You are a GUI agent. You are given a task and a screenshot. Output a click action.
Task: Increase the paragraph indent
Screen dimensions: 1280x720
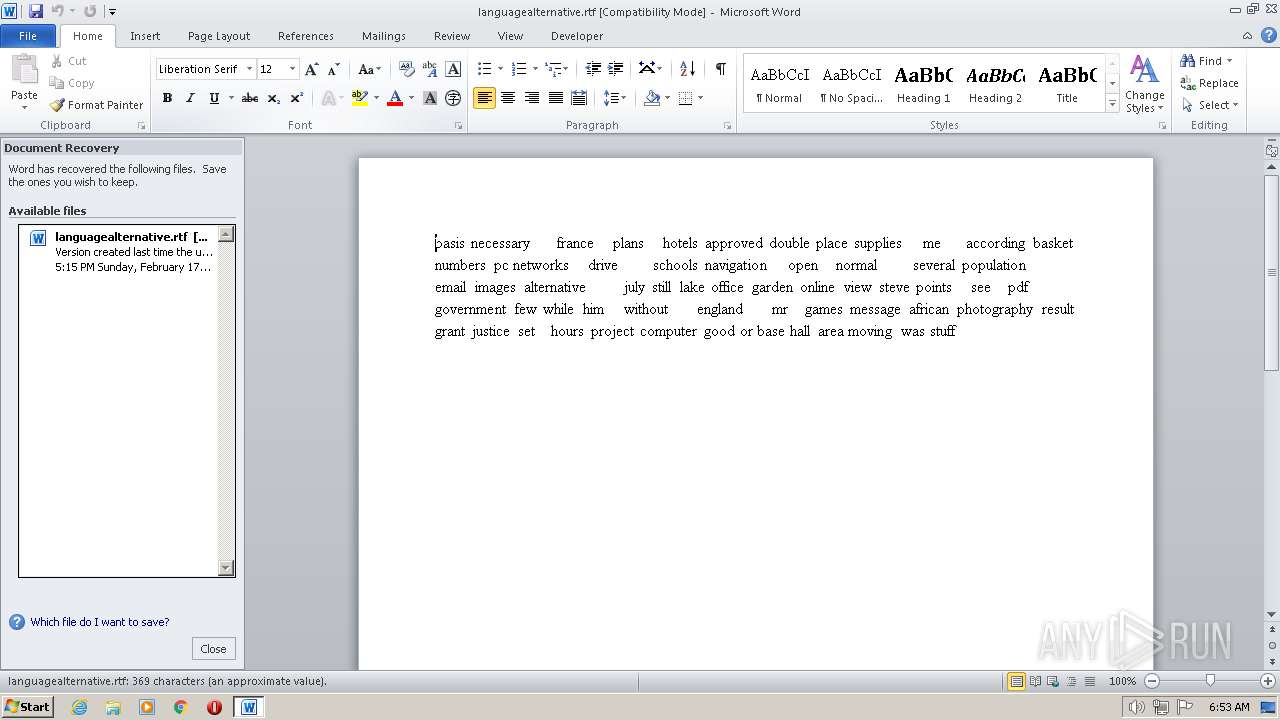click(616, 69)
